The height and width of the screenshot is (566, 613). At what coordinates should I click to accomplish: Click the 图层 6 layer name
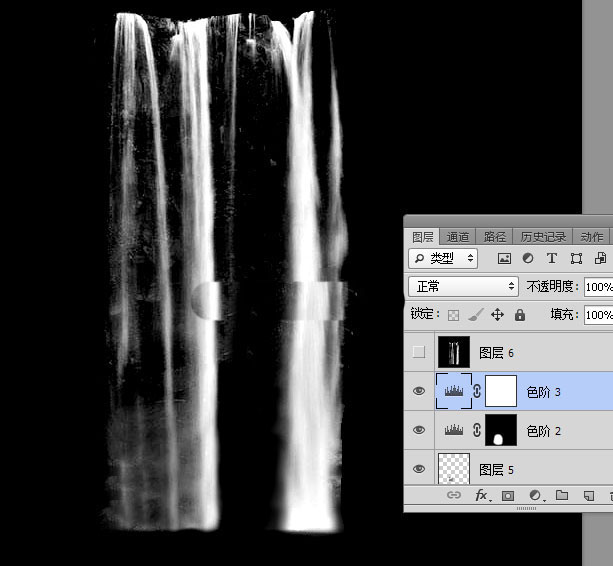496,353
